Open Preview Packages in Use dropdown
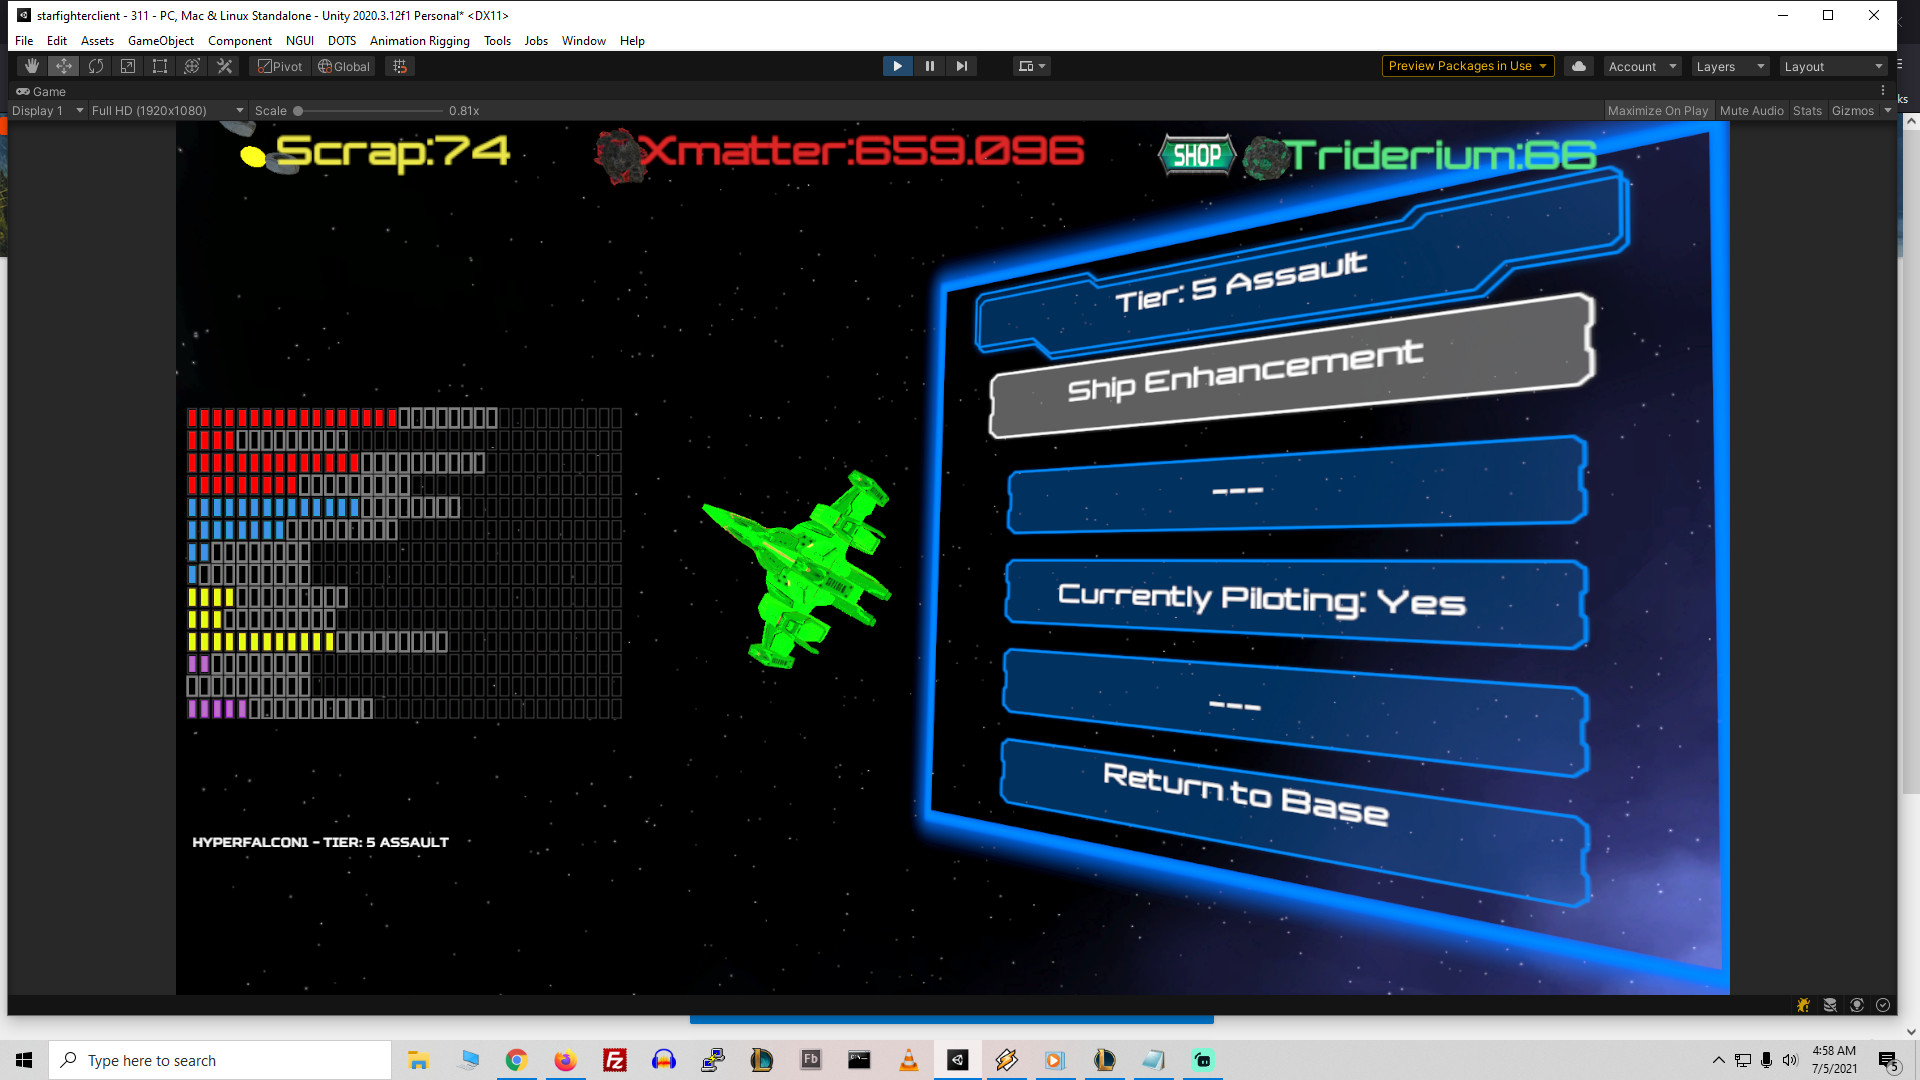This screenshot has height=1080, width=1920. point(1467,66)
